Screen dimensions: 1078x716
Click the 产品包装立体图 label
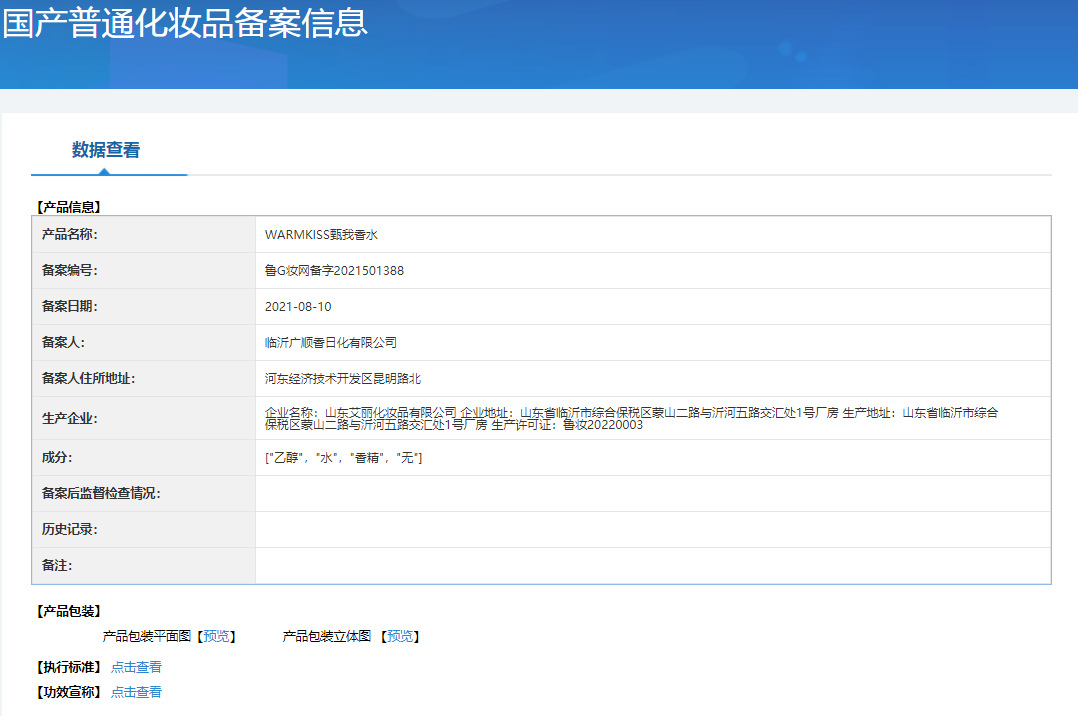pos(327,636)
